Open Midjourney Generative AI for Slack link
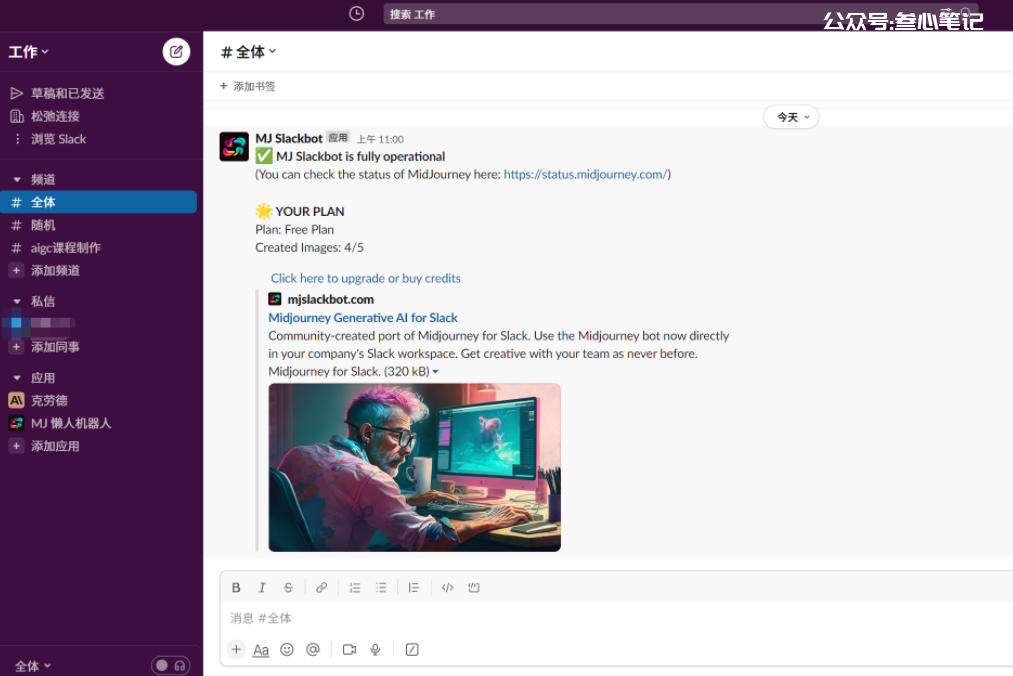Image resolution: width=1013 pixels, height=676 pixels. tap(363, 317)
